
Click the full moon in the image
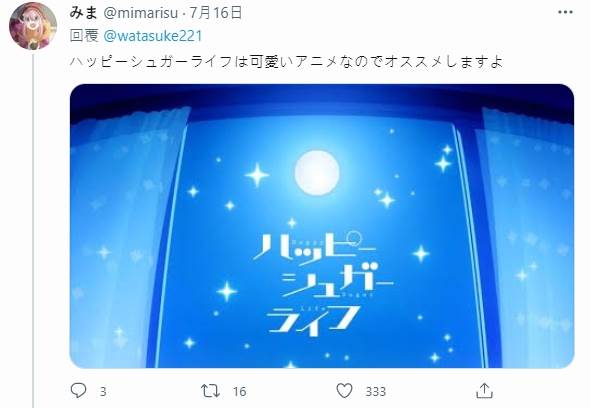click(x=317, y=173)
